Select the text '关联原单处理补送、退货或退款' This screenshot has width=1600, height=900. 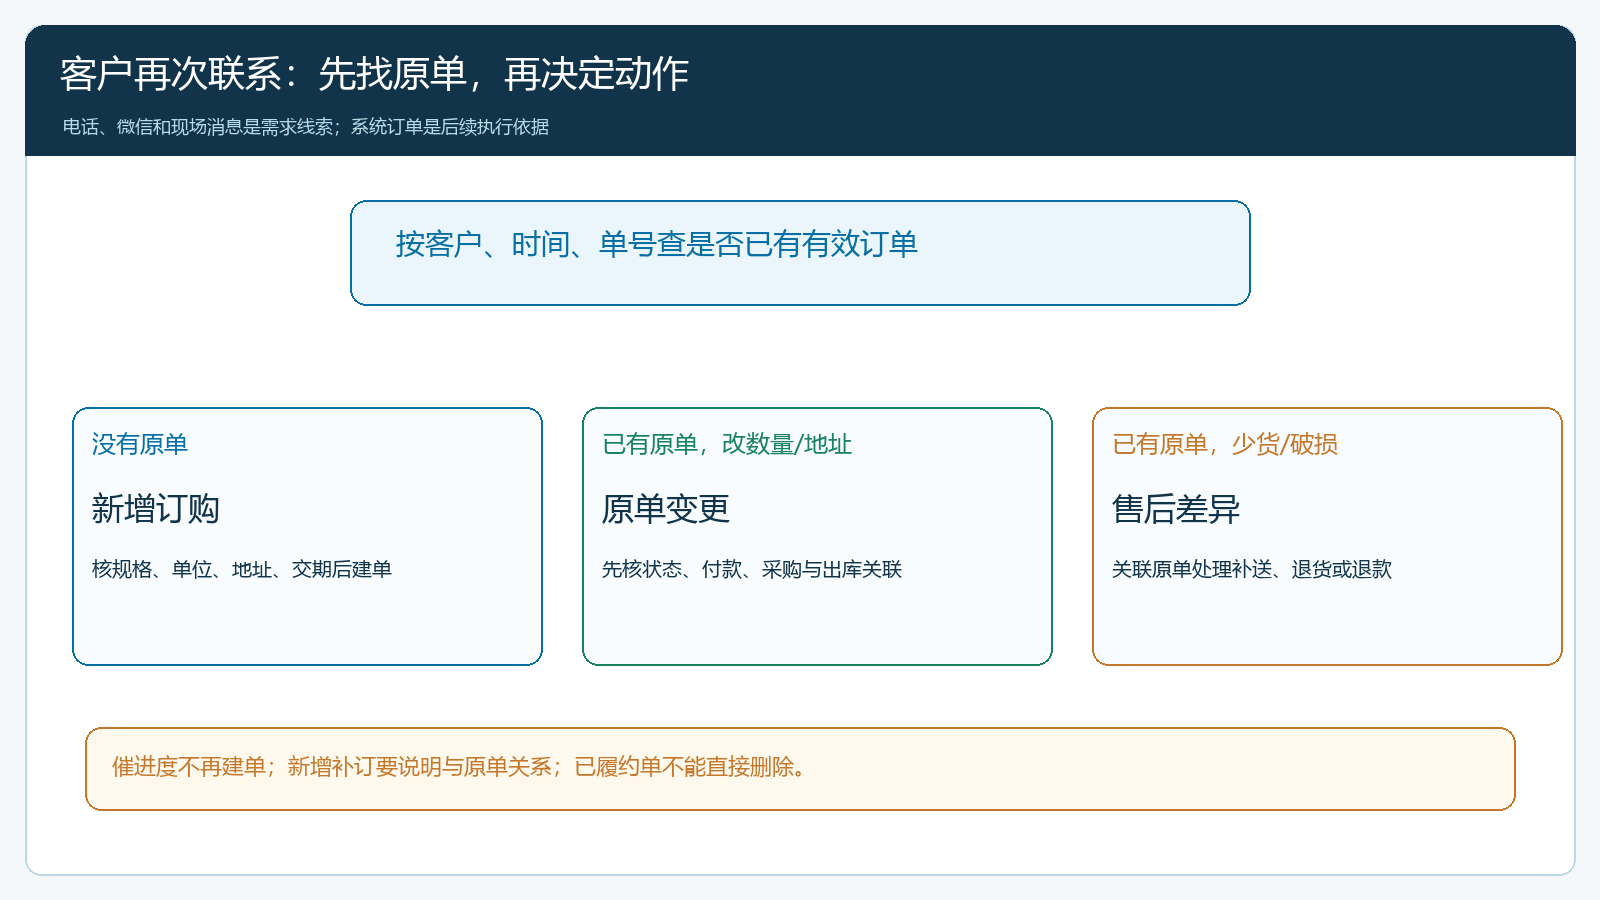pyautogui.click(x=1252, y=569)
